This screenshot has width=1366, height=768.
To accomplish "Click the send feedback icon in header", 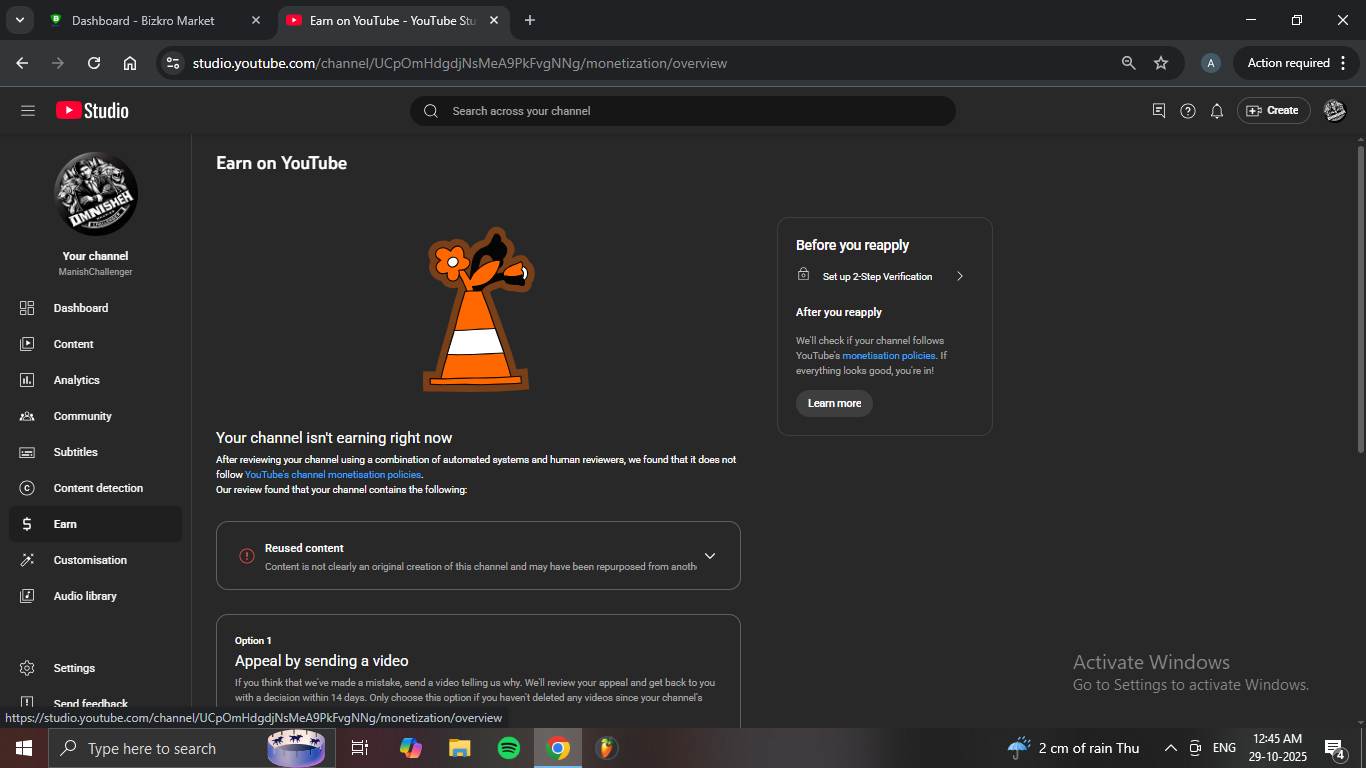I will click(1158, 111).
